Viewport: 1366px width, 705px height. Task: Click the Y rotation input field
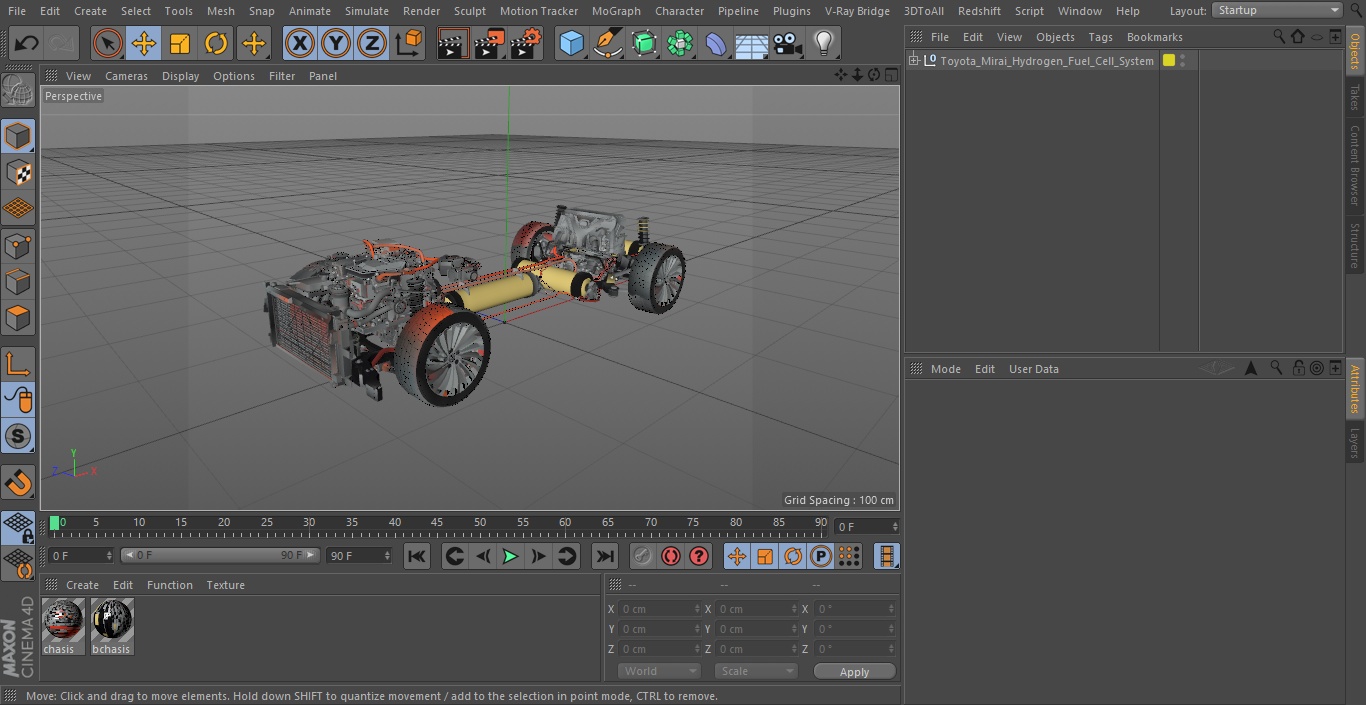[x=854, y=629]
